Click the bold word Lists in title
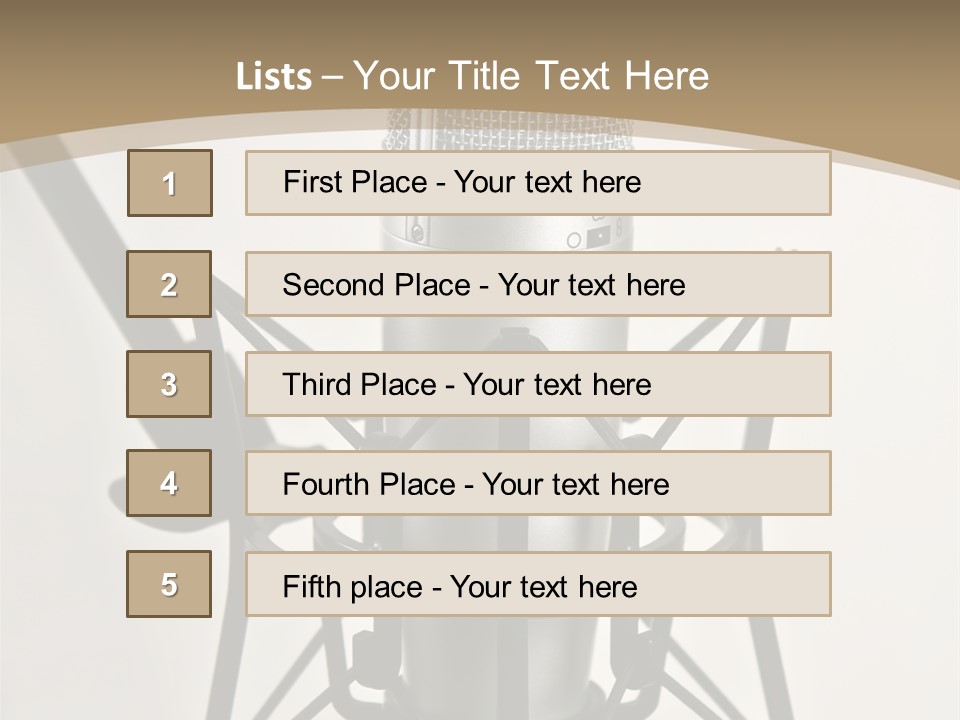 (x=274, y=77)
